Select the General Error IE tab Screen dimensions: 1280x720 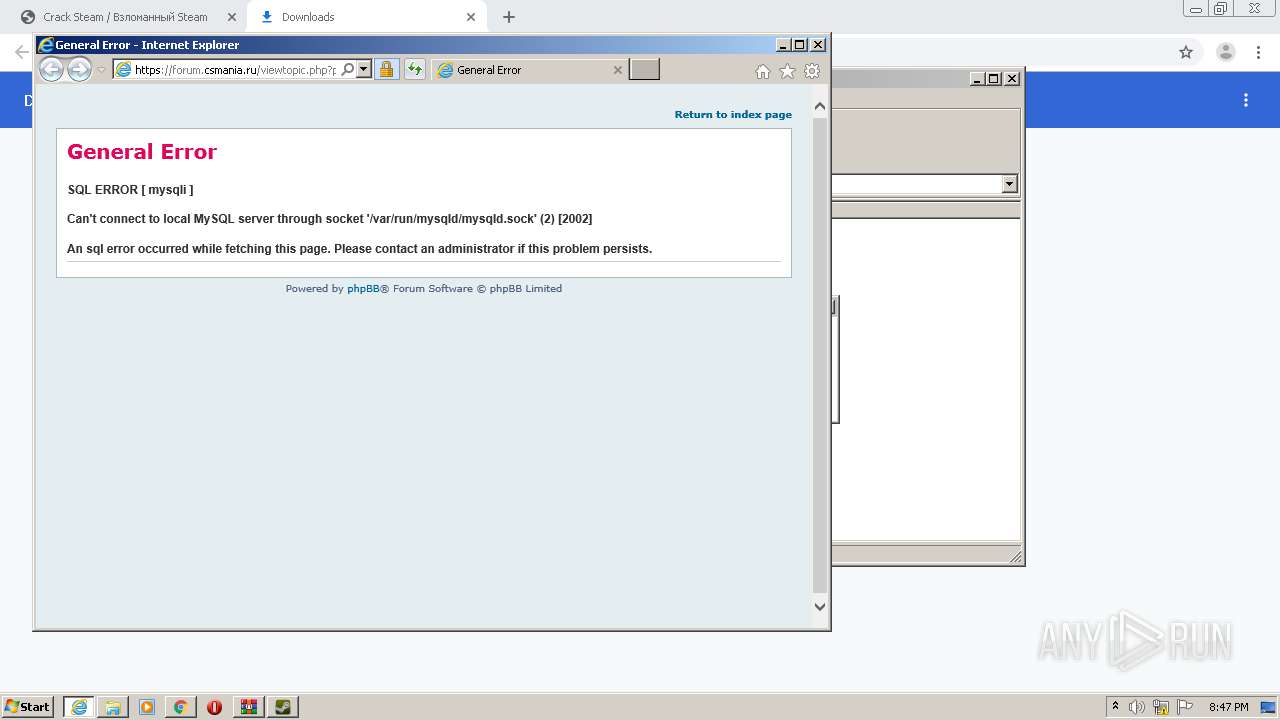tap(530, 70)
